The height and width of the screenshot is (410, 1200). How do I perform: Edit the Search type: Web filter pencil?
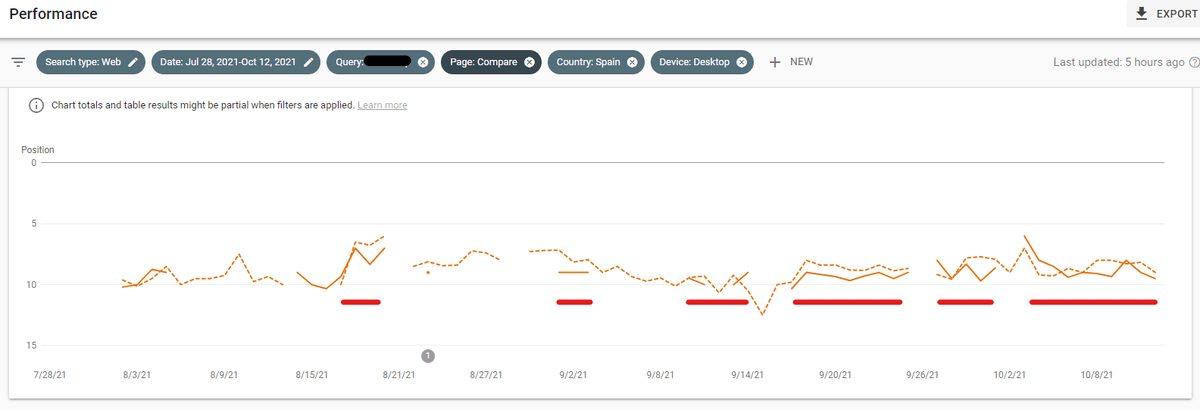click(133, 62)
